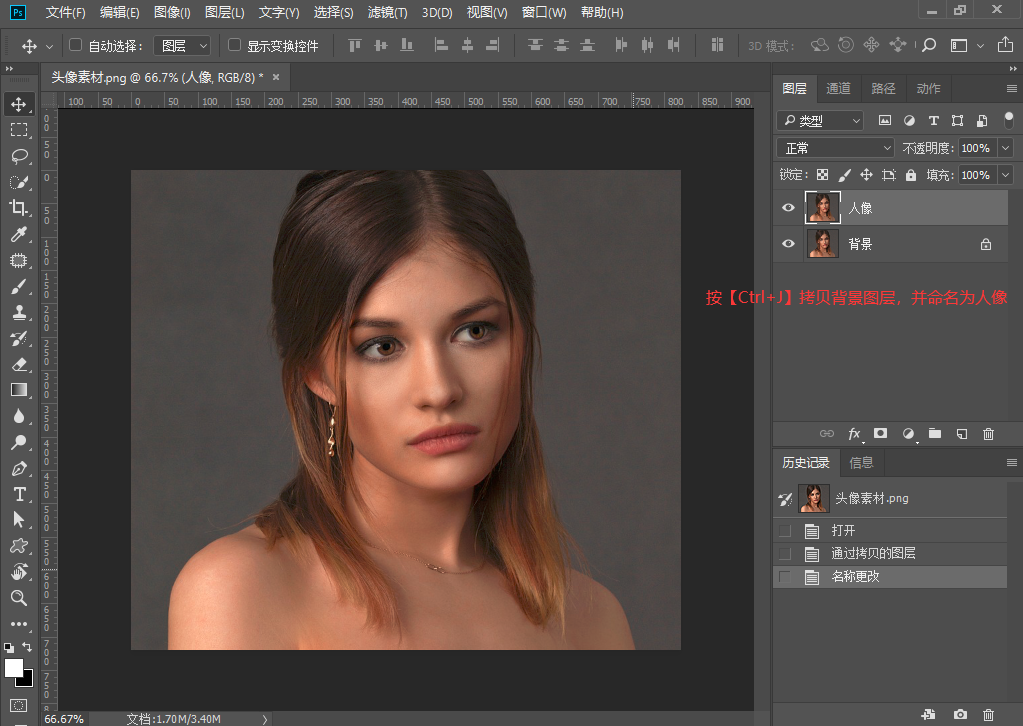
Task: Select the Horizontal Type tool
Action: pos(19,494)
